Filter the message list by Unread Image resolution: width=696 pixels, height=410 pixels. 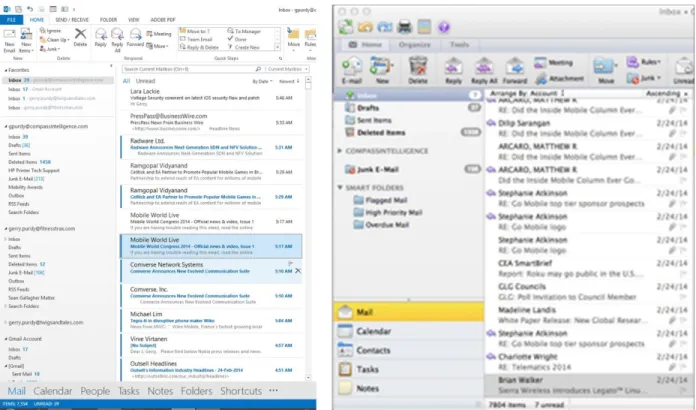click(145, 81)
